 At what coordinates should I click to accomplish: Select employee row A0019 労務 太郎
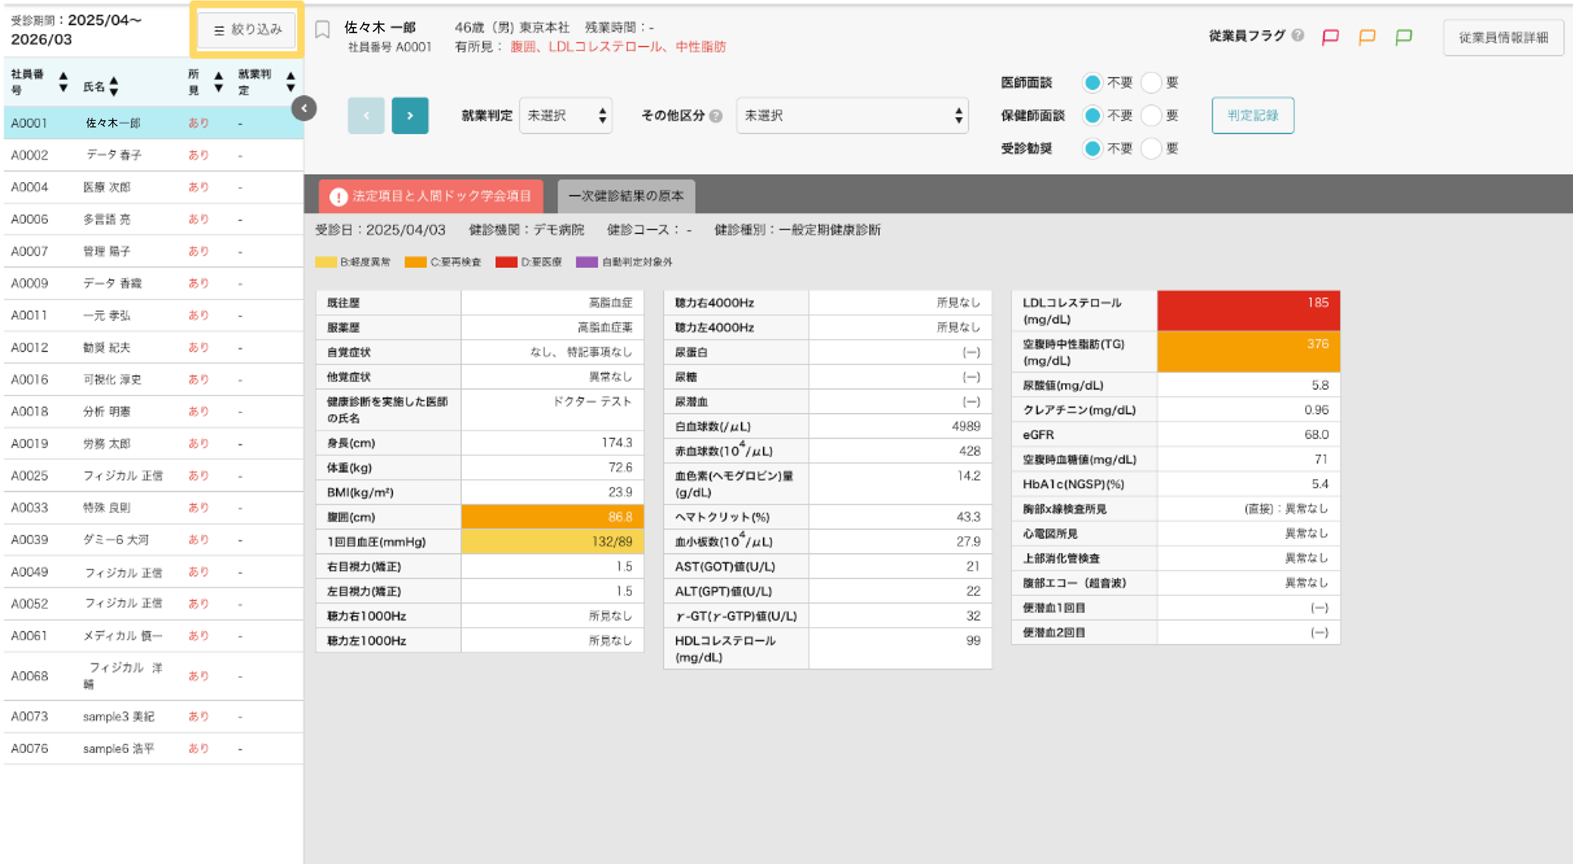153,443
